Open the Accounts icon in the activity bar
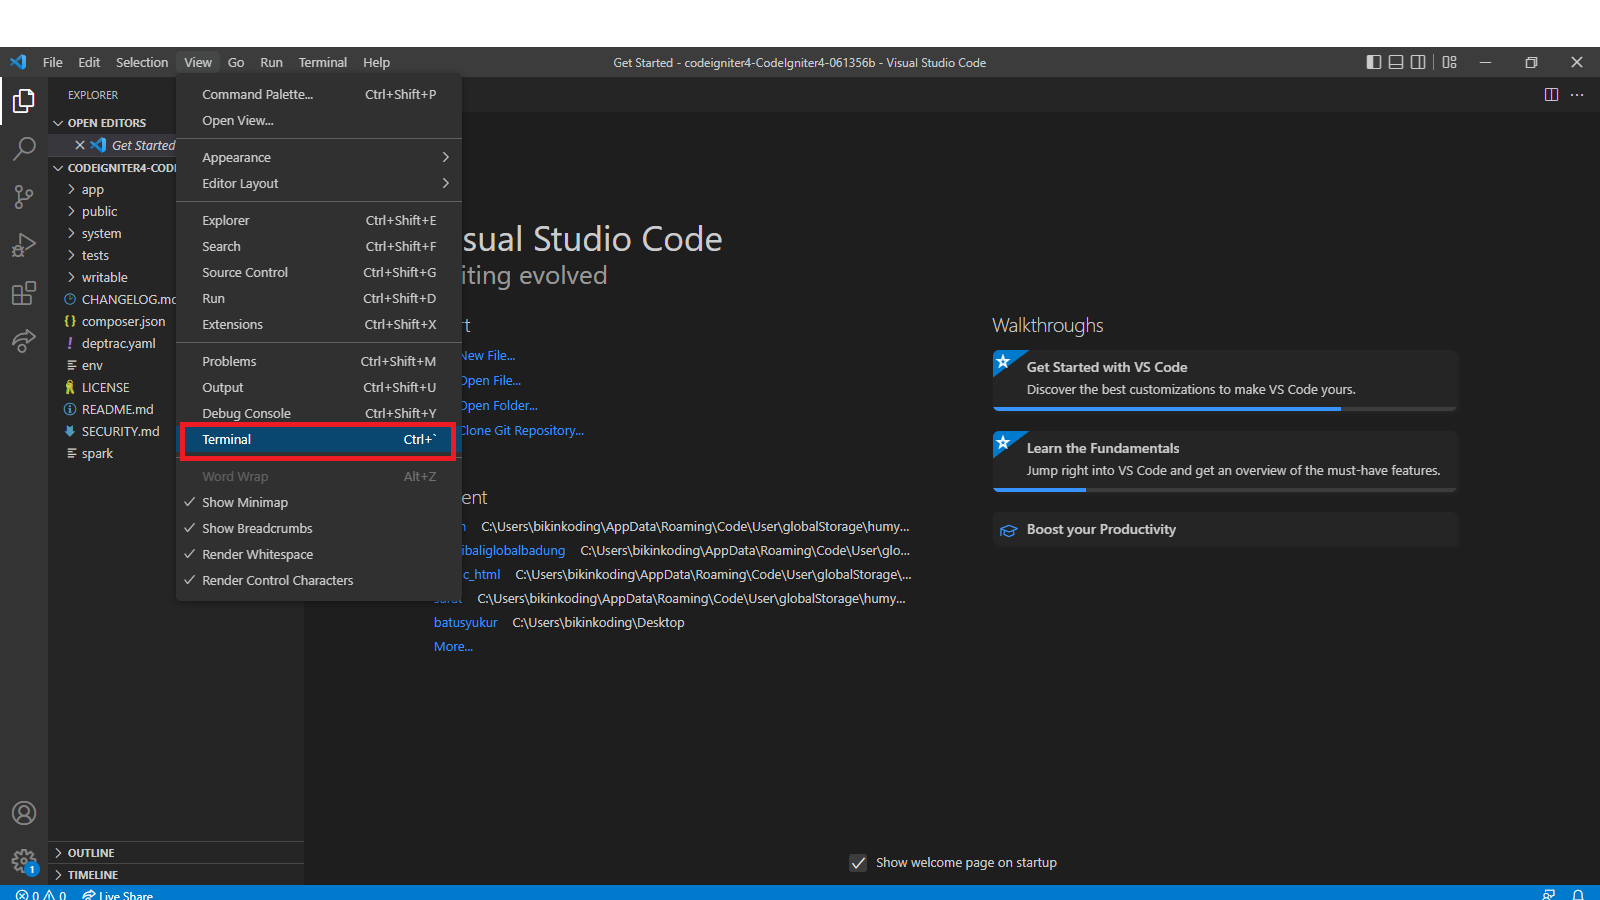Screen dimensions: 1600x900 point(24,813)
